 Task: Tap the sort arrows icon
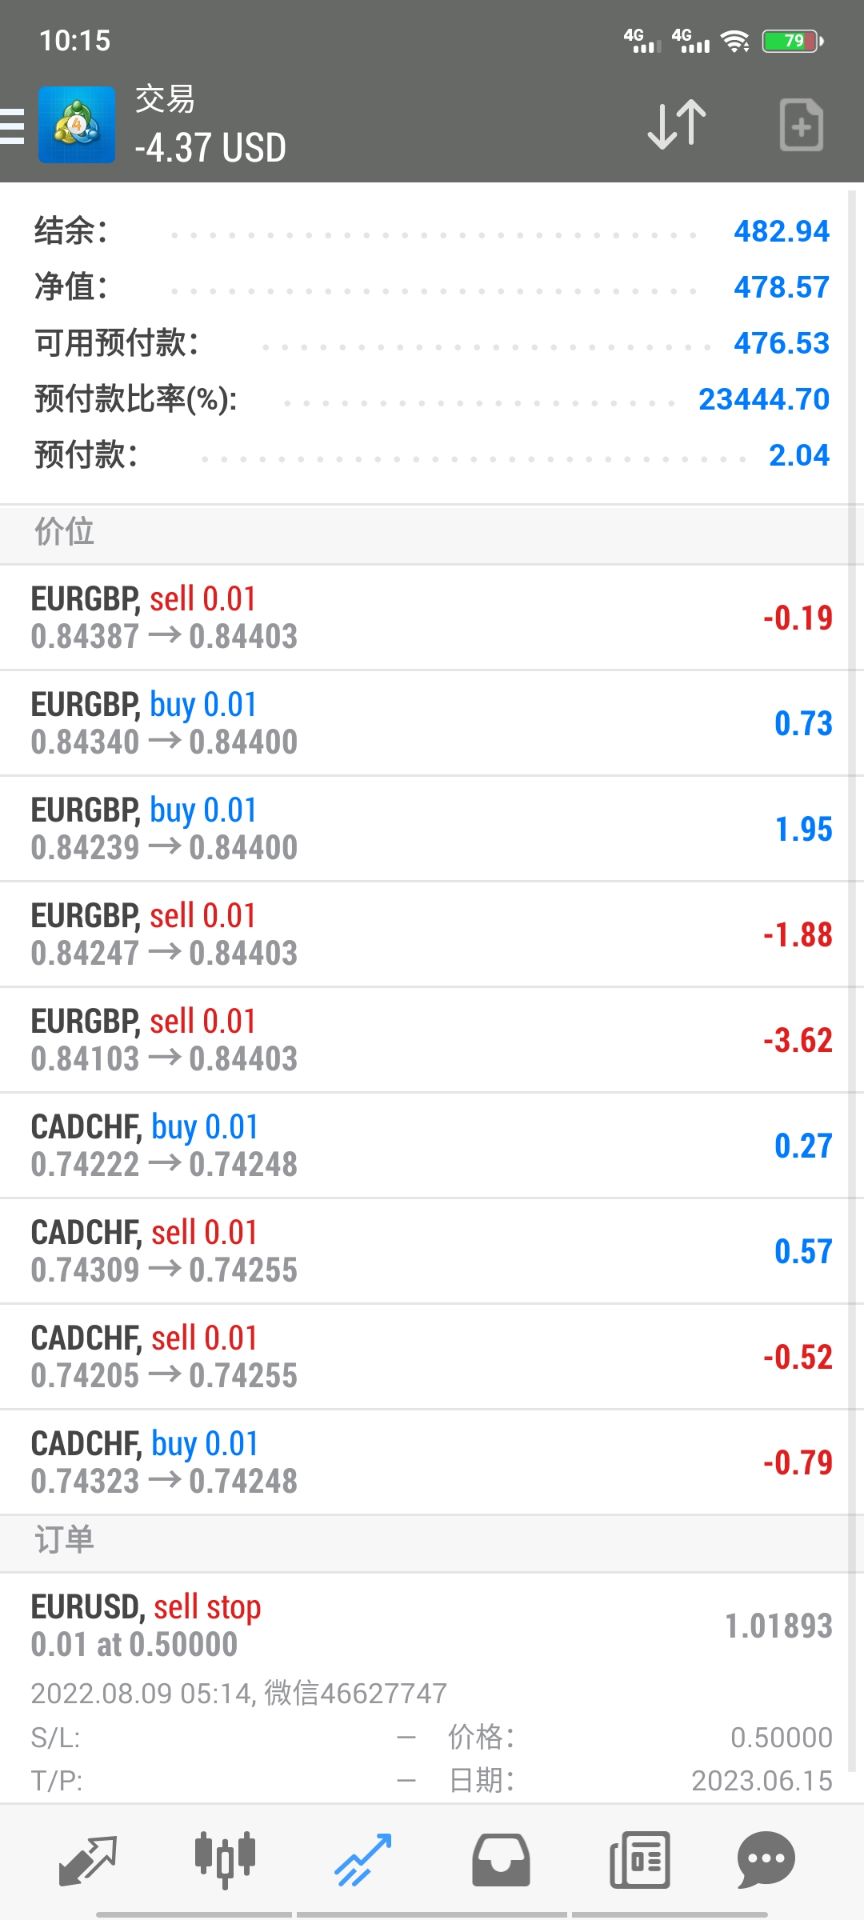(677, 126)
